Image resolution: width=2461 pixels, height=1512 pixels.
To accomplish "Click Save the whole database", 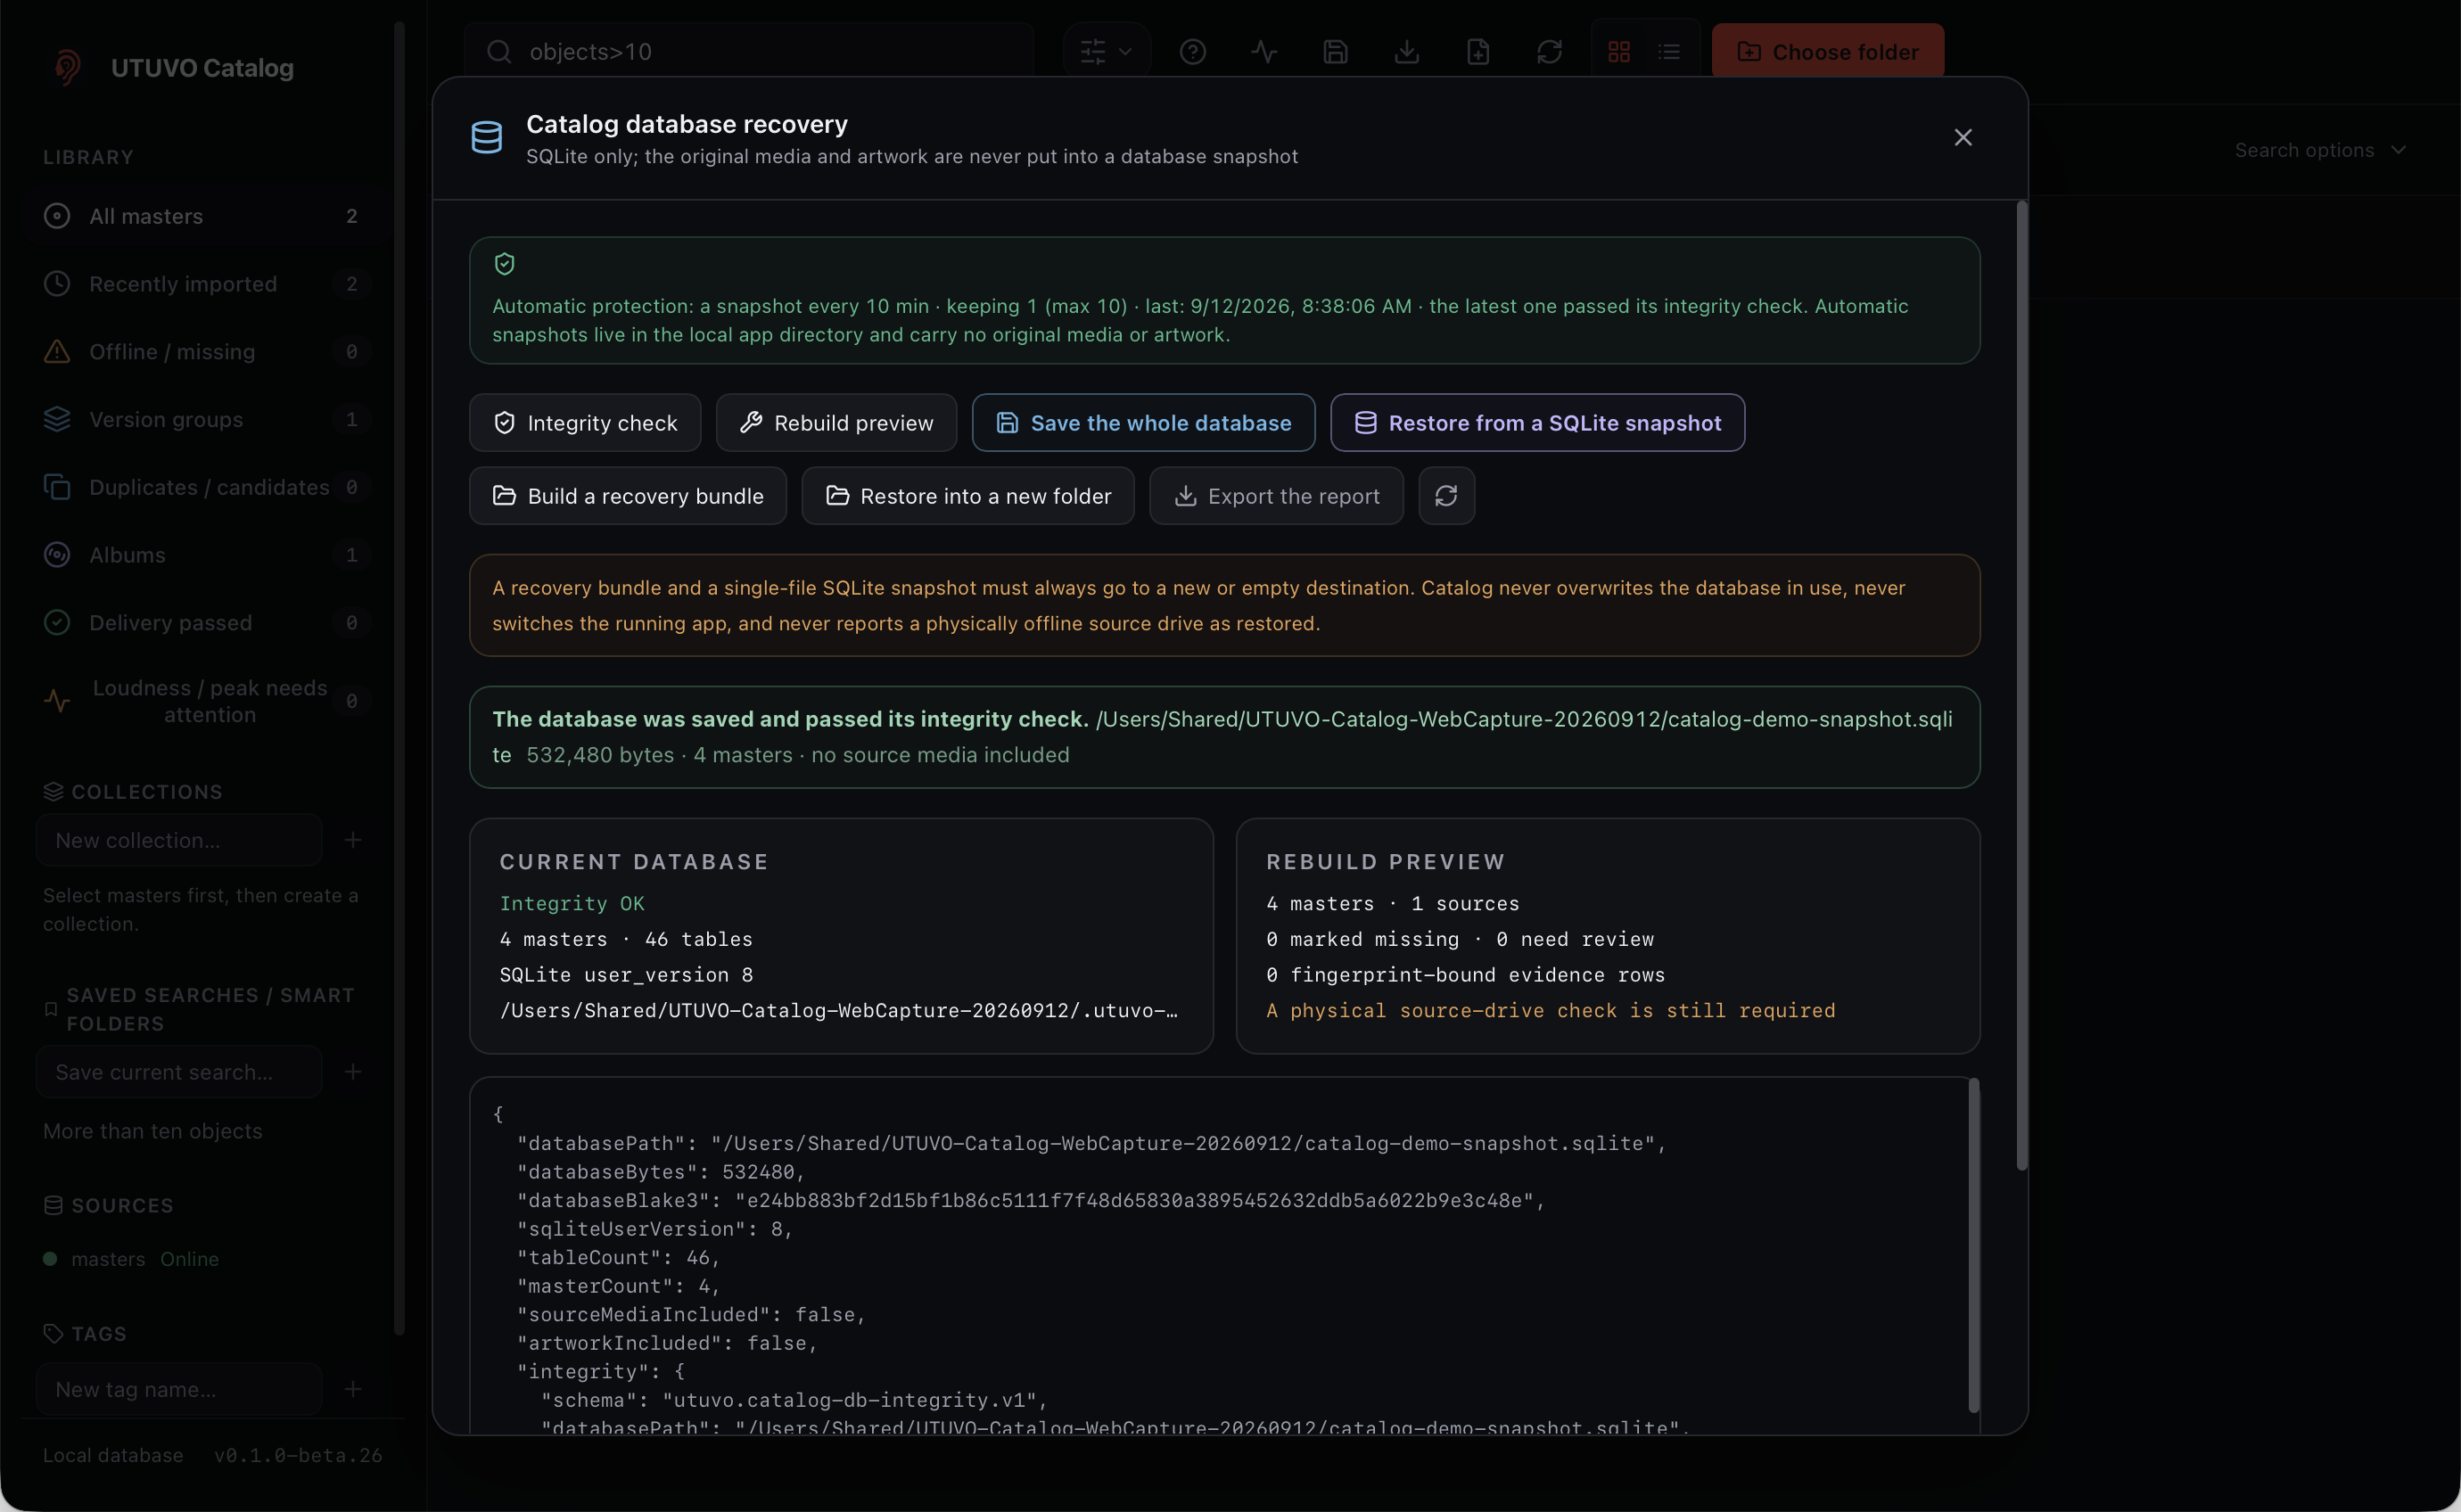I will click(1143, 423).
